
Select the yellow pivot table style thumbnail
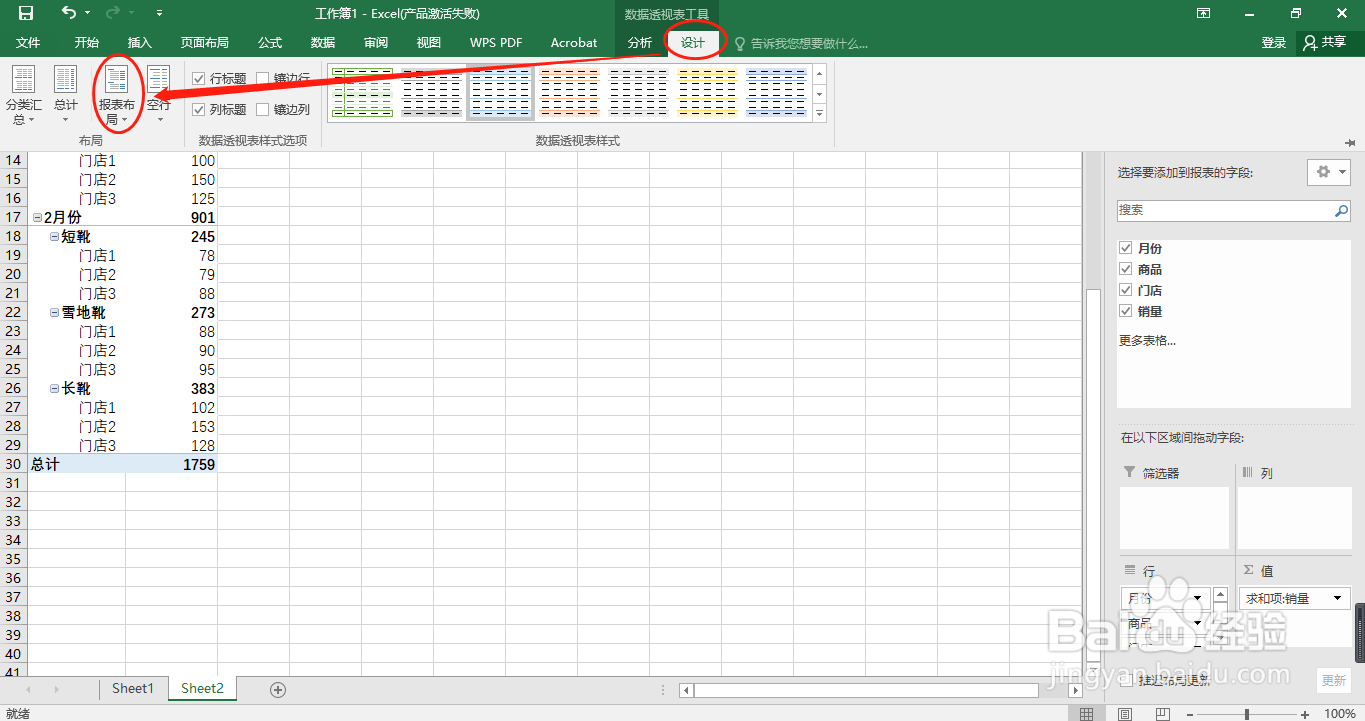(708, 93)
